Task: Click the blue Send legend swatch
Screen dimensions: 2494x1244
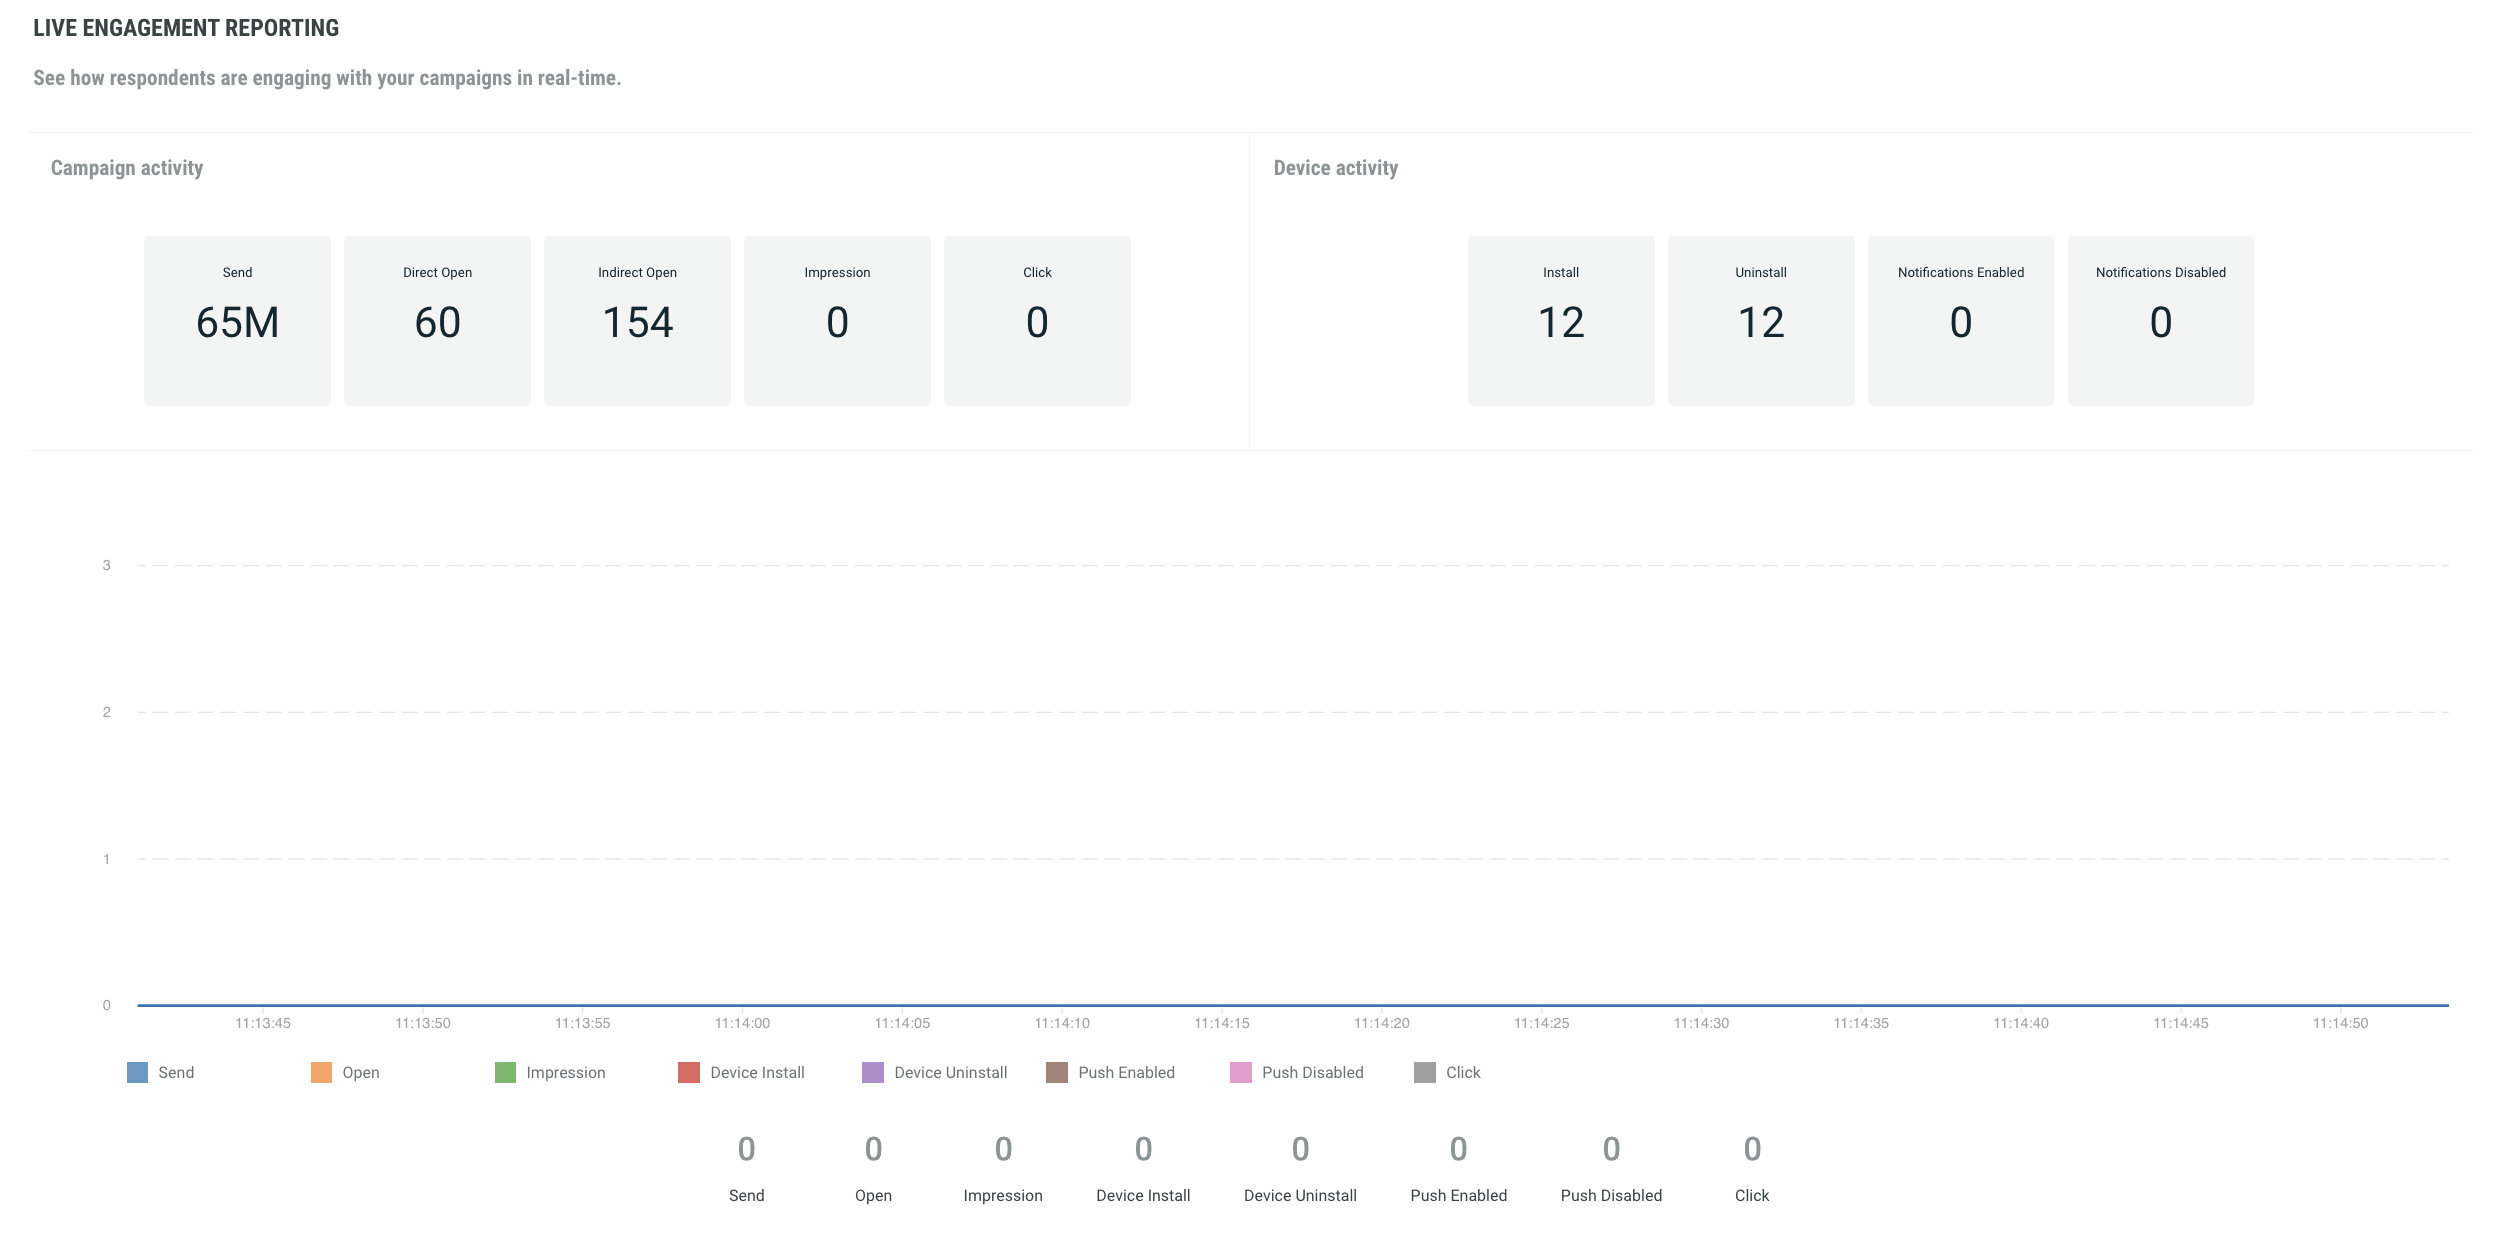Action: click(x=137, y=1072)
